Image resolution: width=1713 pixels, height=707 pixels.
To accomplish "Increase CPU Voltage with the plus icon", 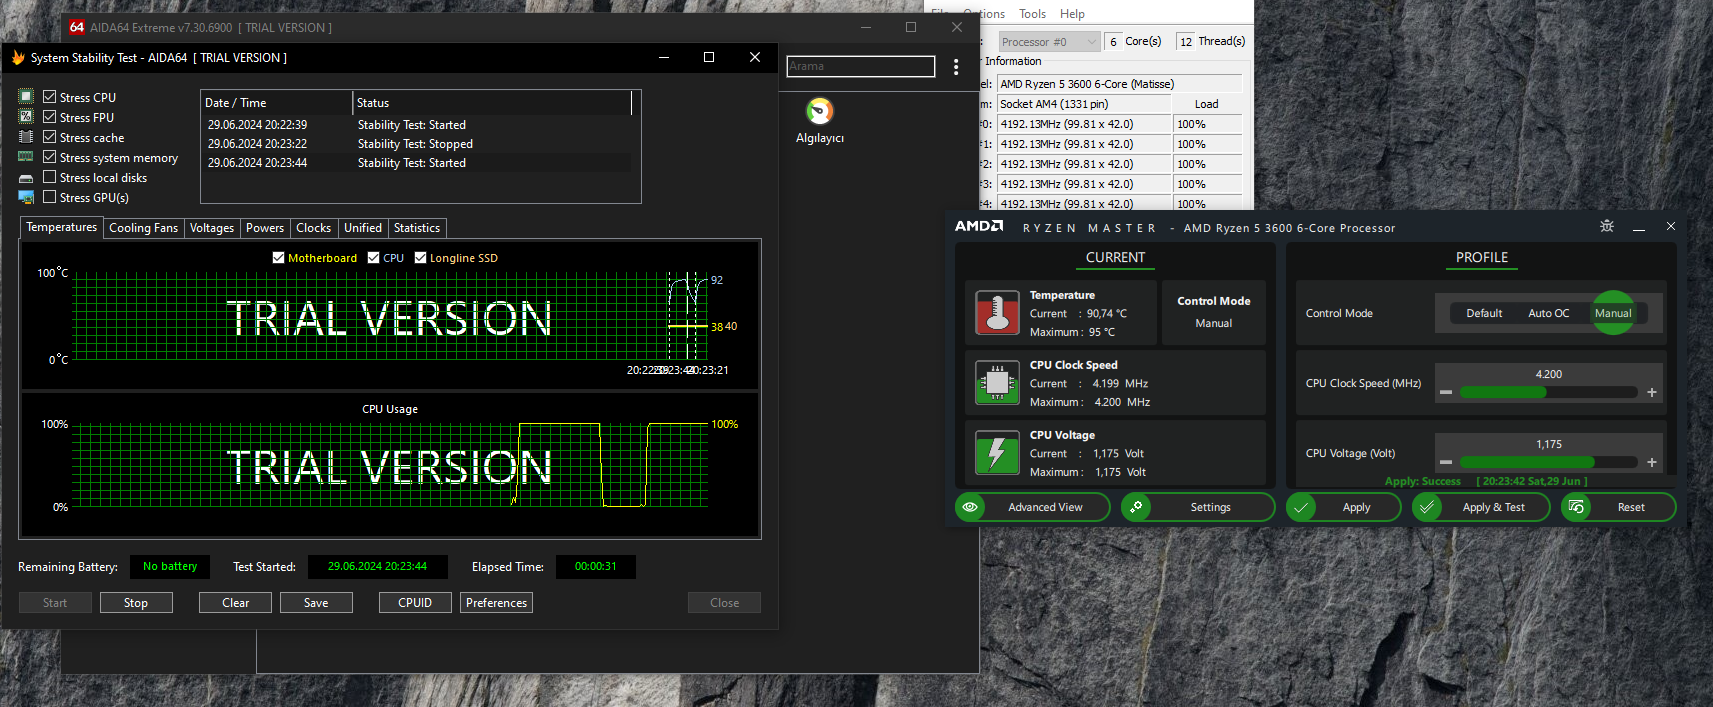I will tap(1652, 462).
